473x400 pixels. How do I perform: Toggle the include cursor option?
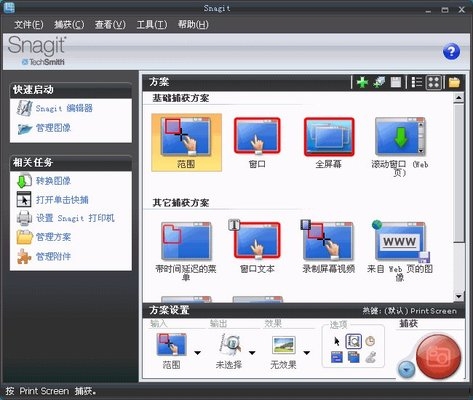point(337,341)
